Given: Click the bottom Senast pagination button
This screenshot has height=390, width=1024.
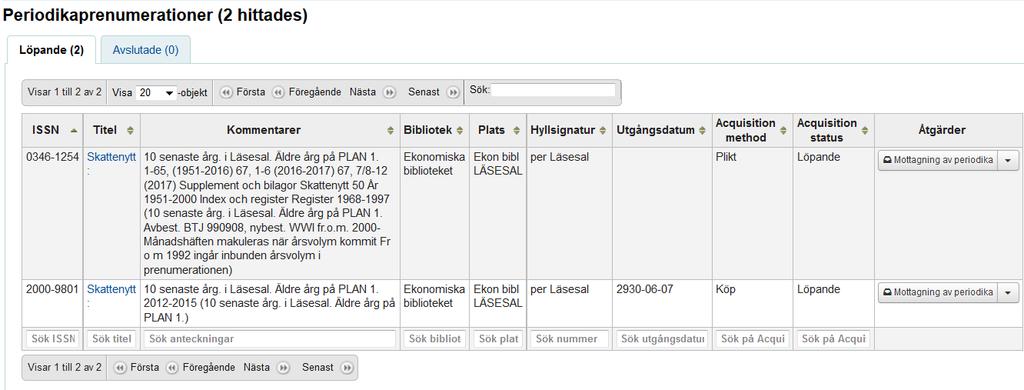Looking at the screenshot, I should [x=327, y=368].
